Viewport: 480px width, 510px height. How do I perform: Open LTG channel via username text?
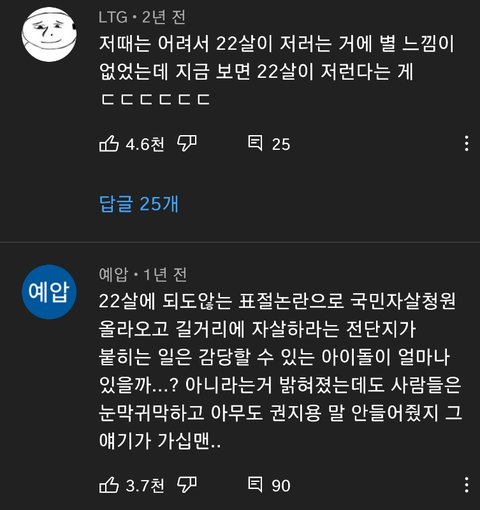(113, 17)
